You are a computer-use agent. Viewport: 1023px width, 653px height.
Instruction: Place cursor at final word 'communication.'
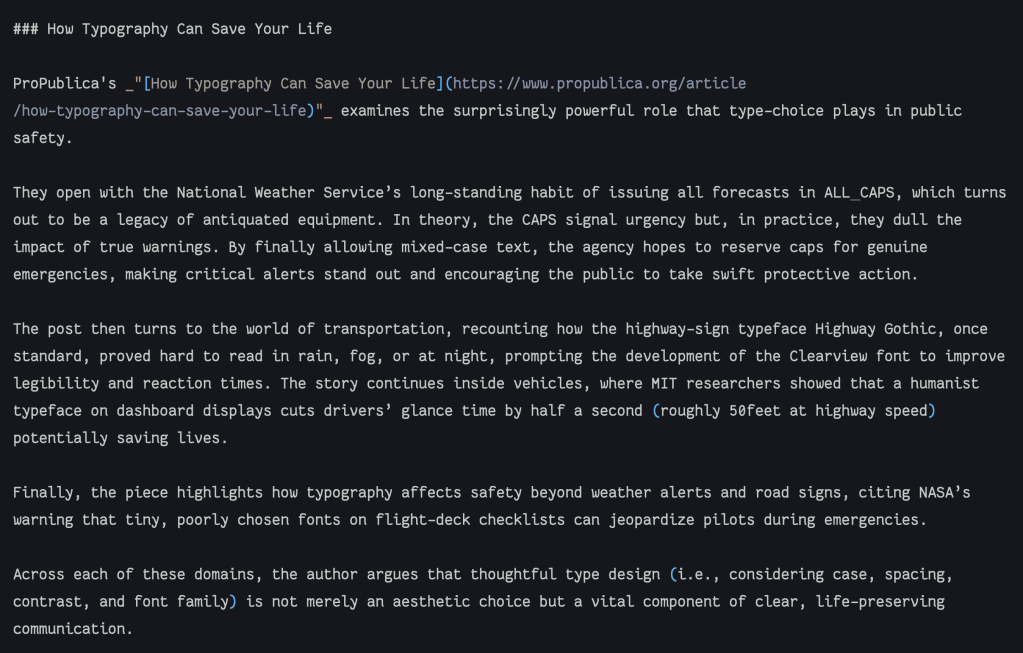(x=72, y=629)
